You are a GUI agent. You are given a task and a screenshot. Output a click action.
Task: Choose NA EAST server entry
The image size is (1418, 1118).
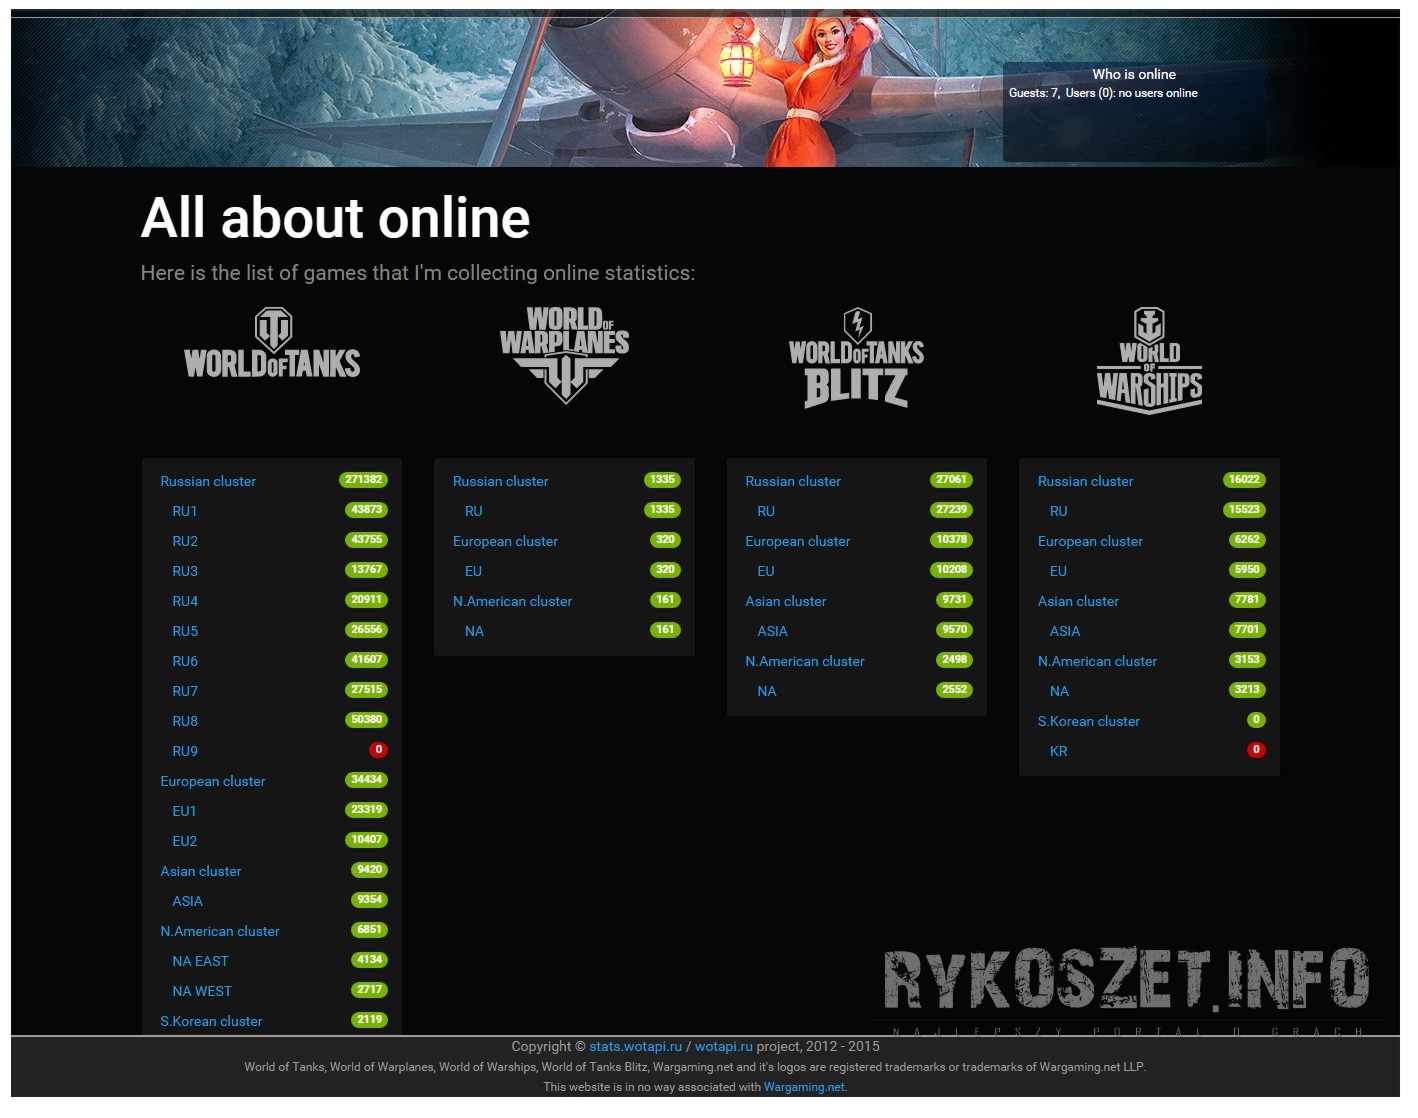[x=200, y=961]
